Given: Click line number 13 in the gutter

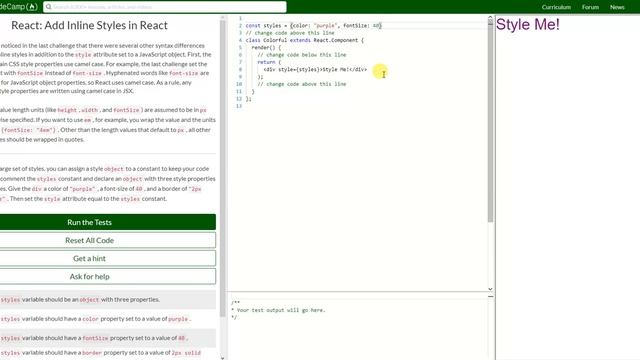Looking at the screenshot, I should click(x=239, y=106).
